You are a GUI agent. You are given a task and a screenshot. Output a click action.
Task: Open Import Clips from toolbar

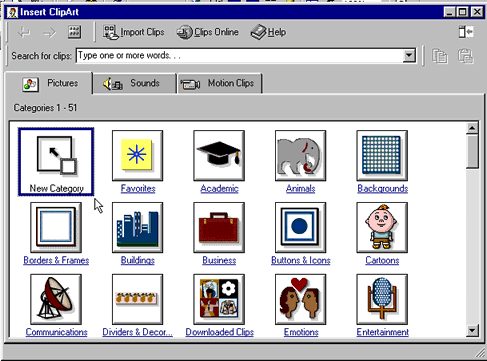coord(133,32)
